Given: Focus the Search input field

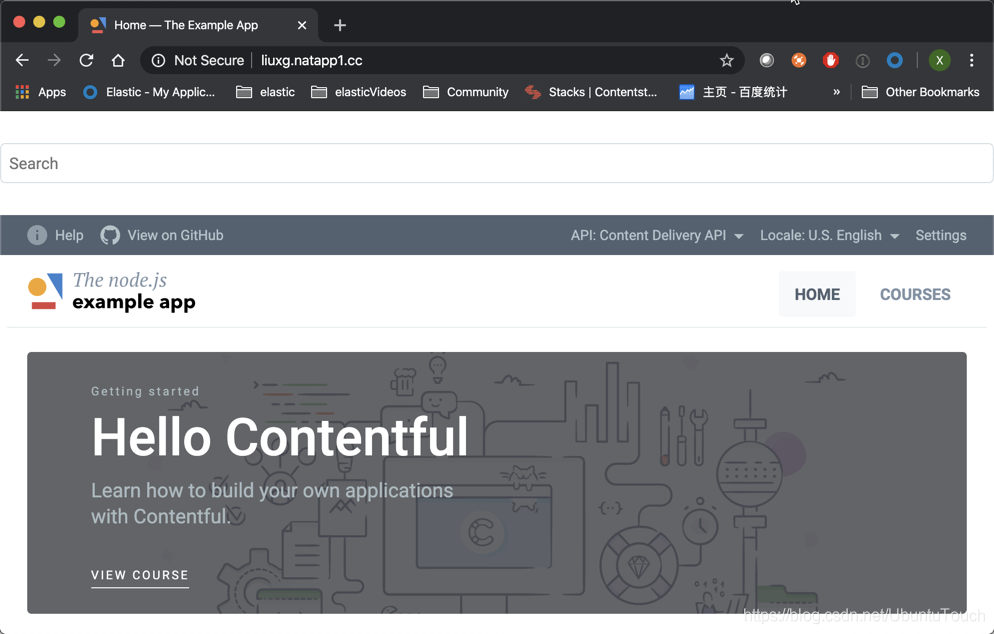Looking at the screenshot, I should [497, 163].
